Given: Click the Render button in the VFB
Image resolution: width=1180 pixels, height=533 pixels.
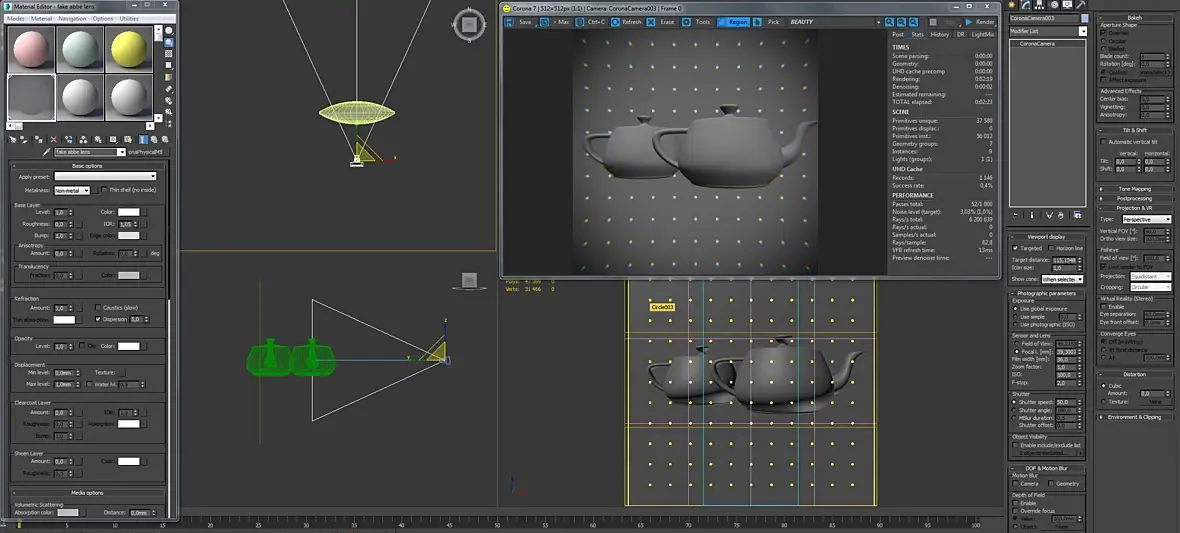Looking at the screenshot, I should 980,22.
